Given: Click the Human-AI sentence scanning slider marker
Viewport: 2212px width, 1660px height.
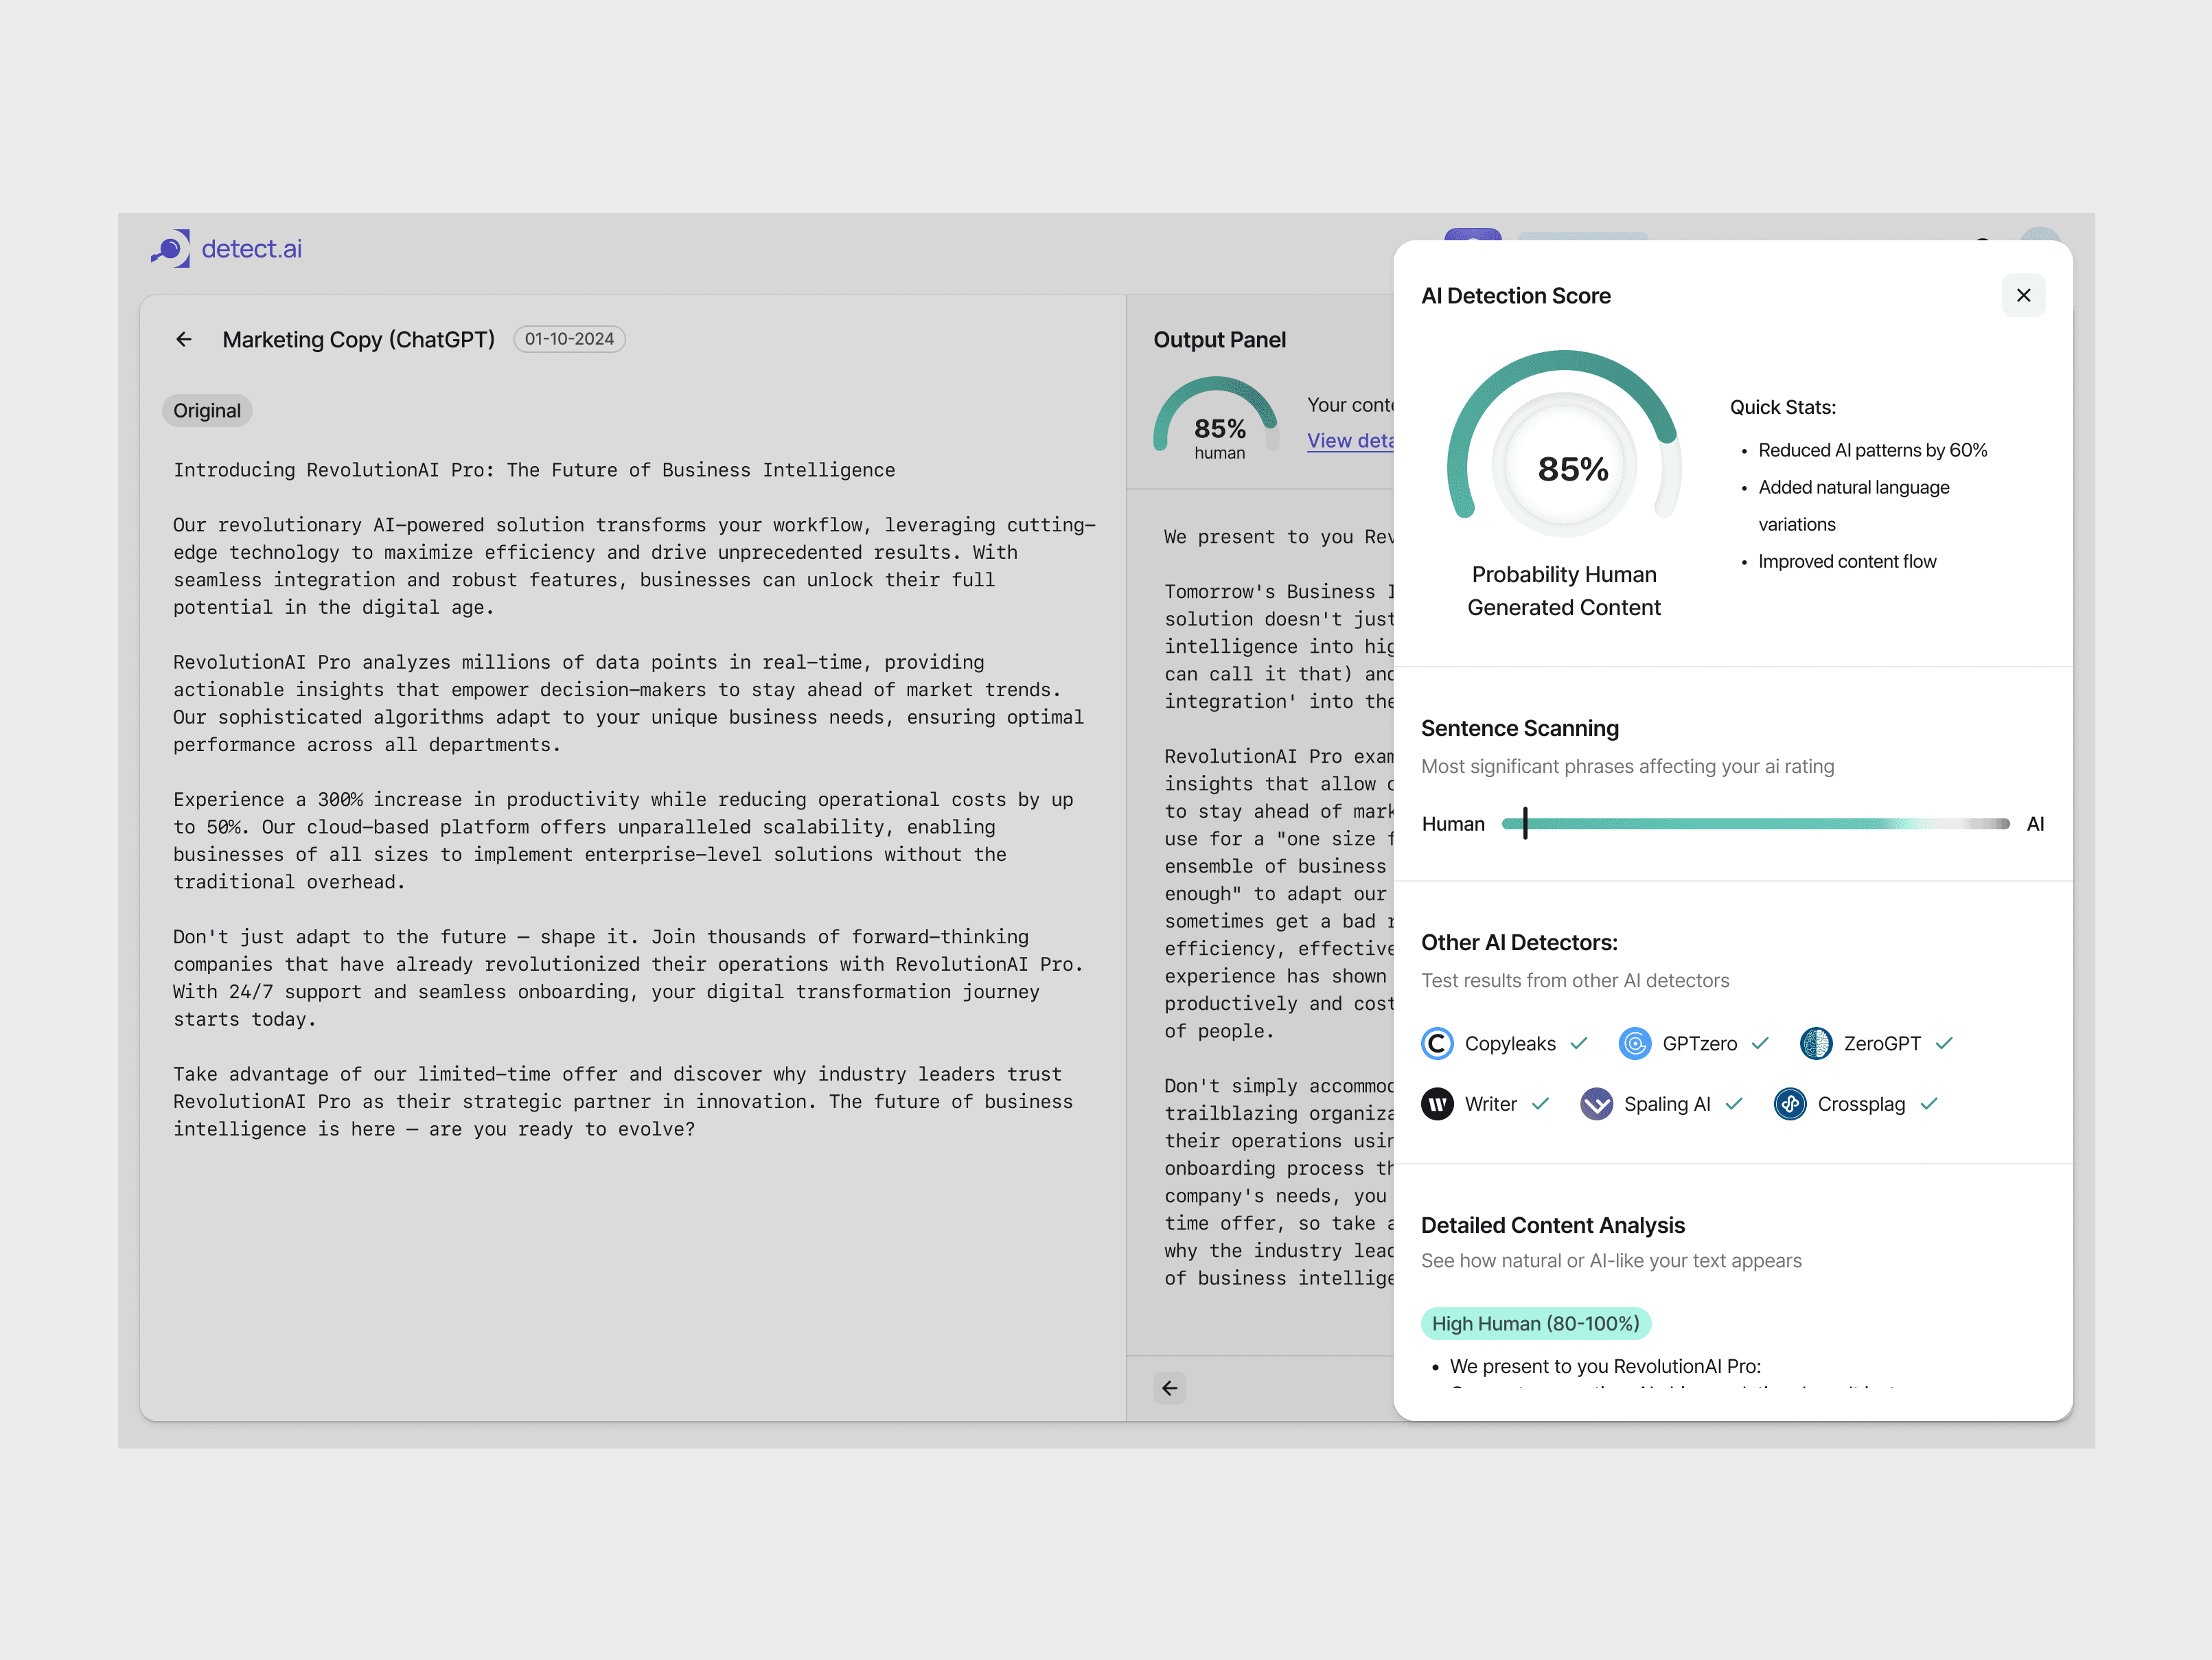Looking at the screenshot, I should click(x=1525, y=823).
